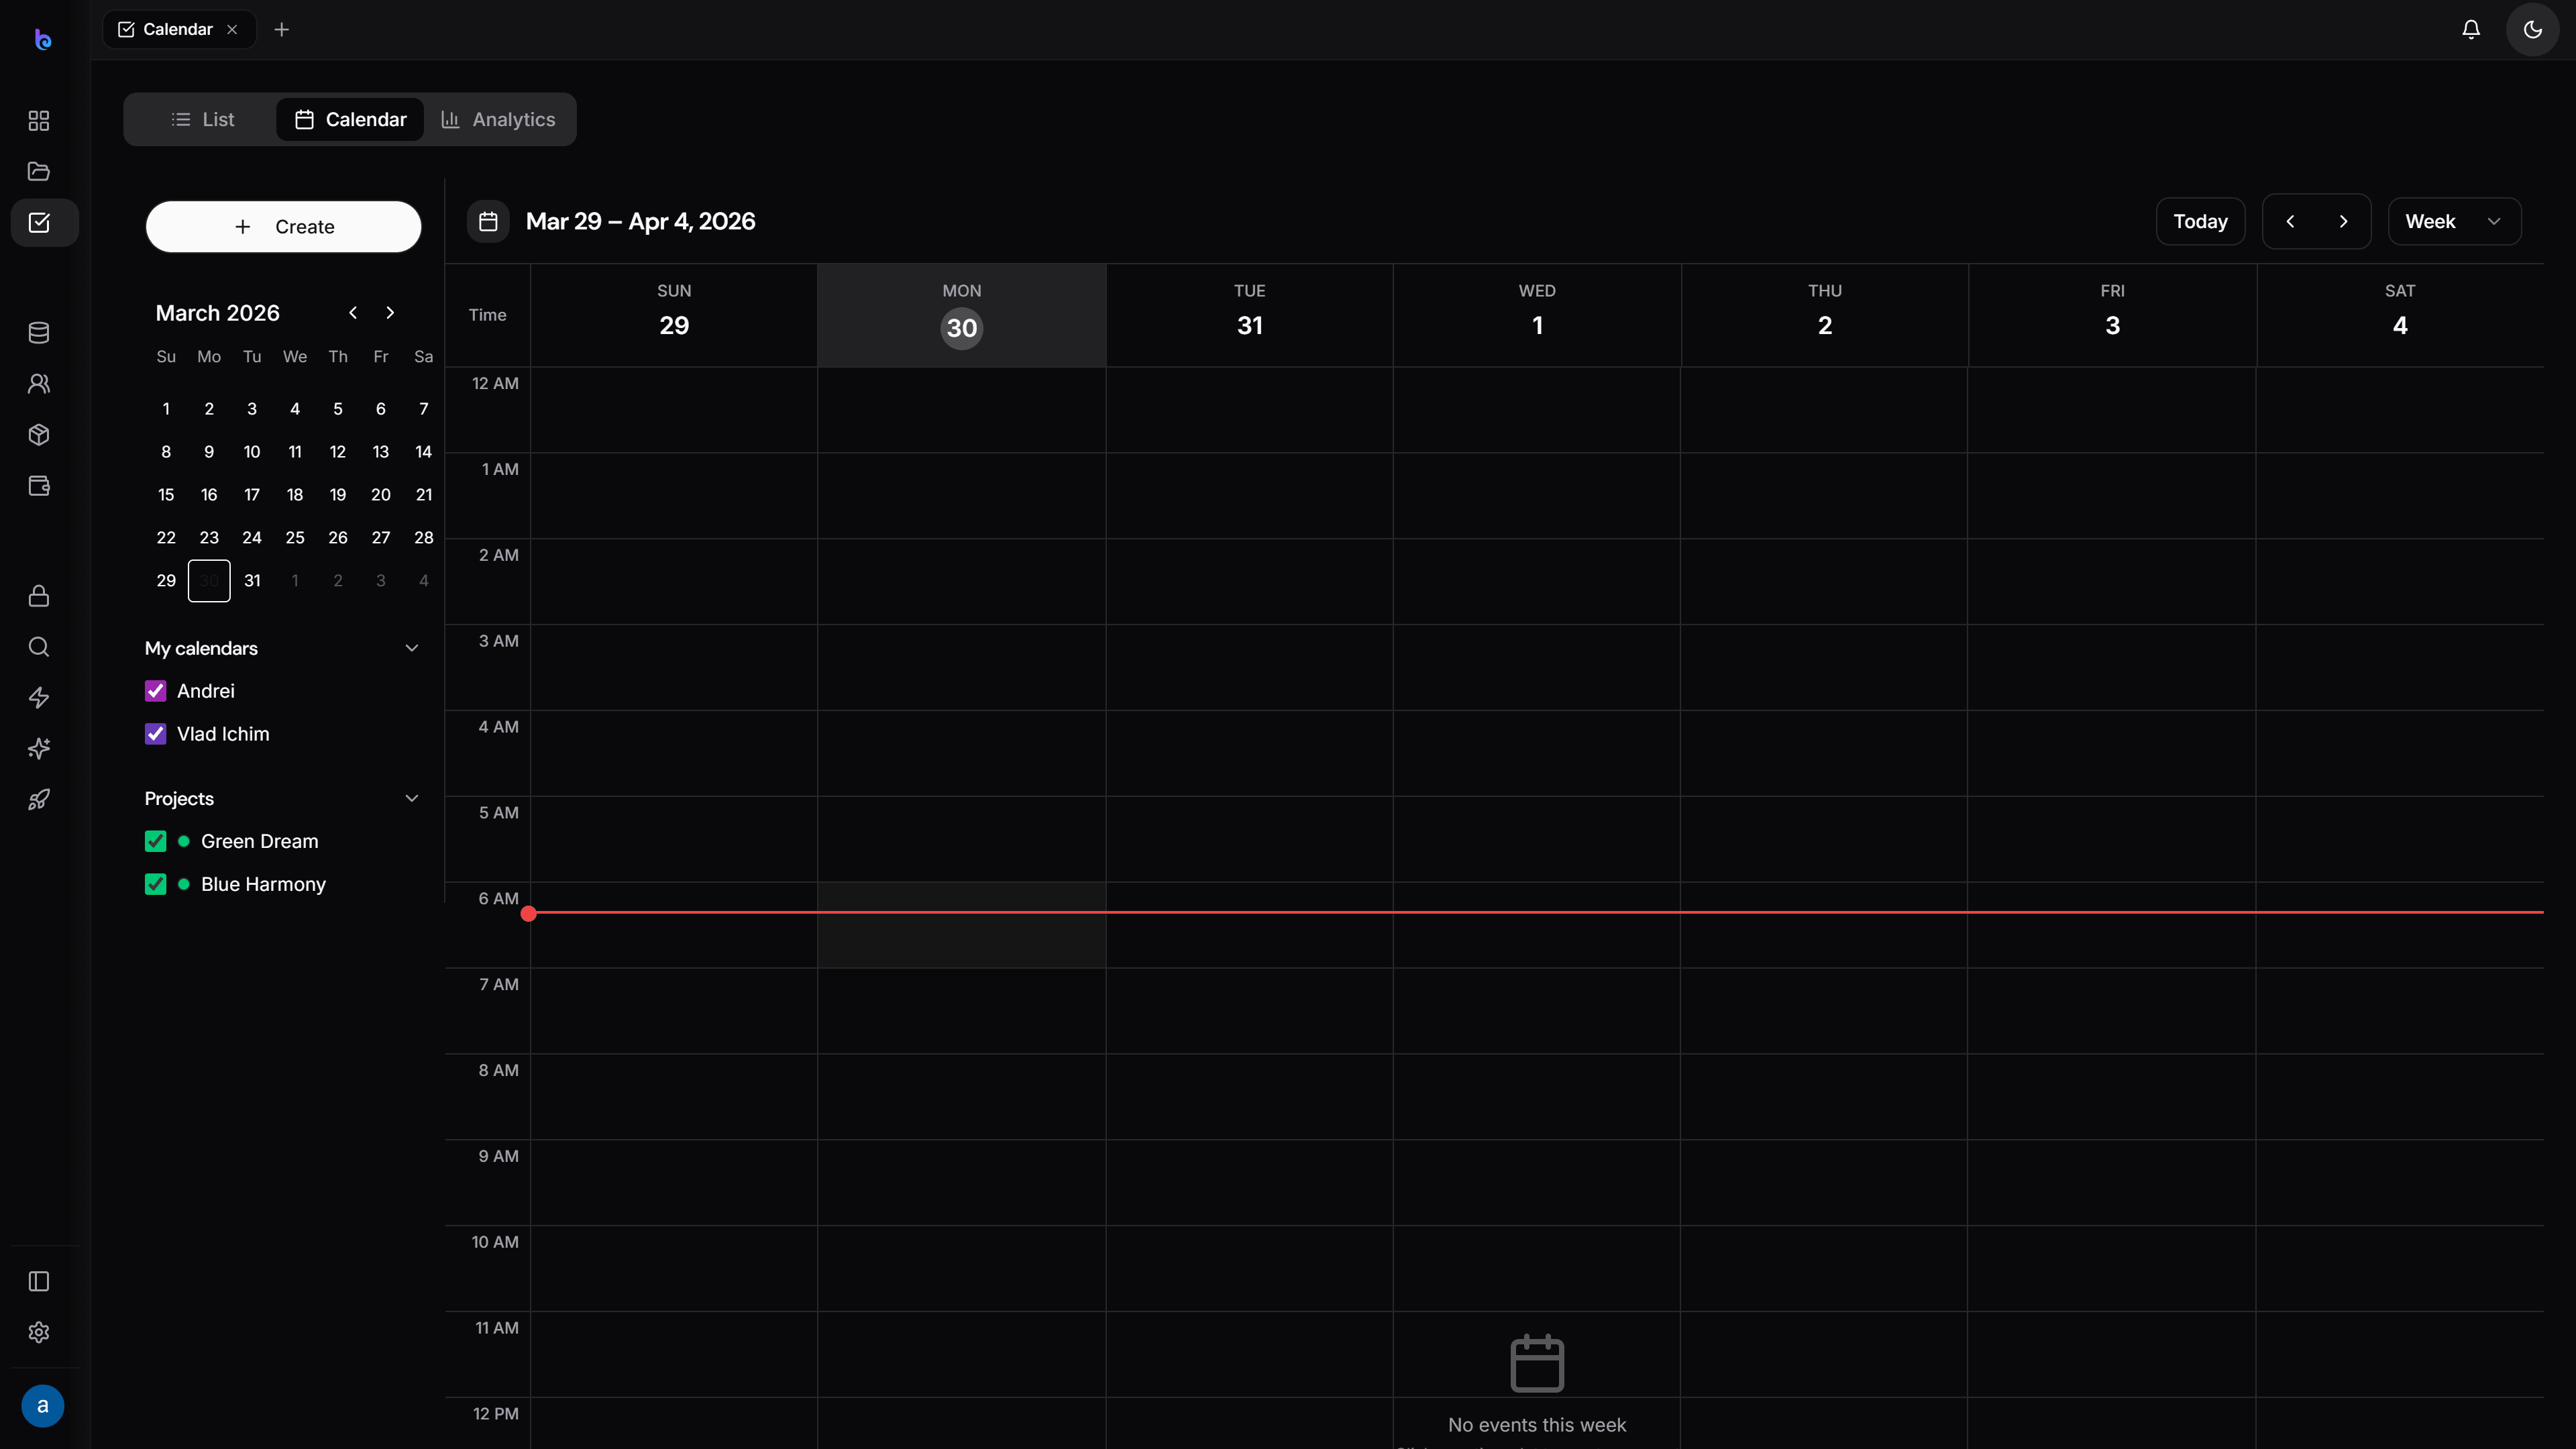This screenshot has height=1449, width=2576.
Task: Open the database icon in sidebar
Action: (39, 333)
